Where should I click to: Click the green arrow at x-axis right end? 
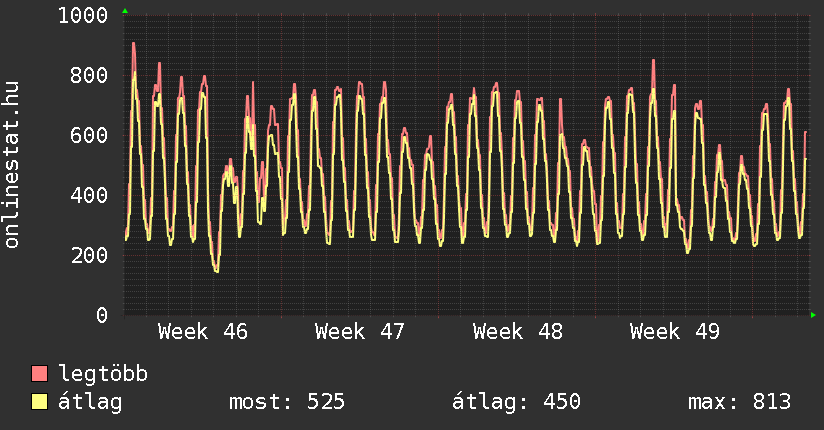coord(814,315)
